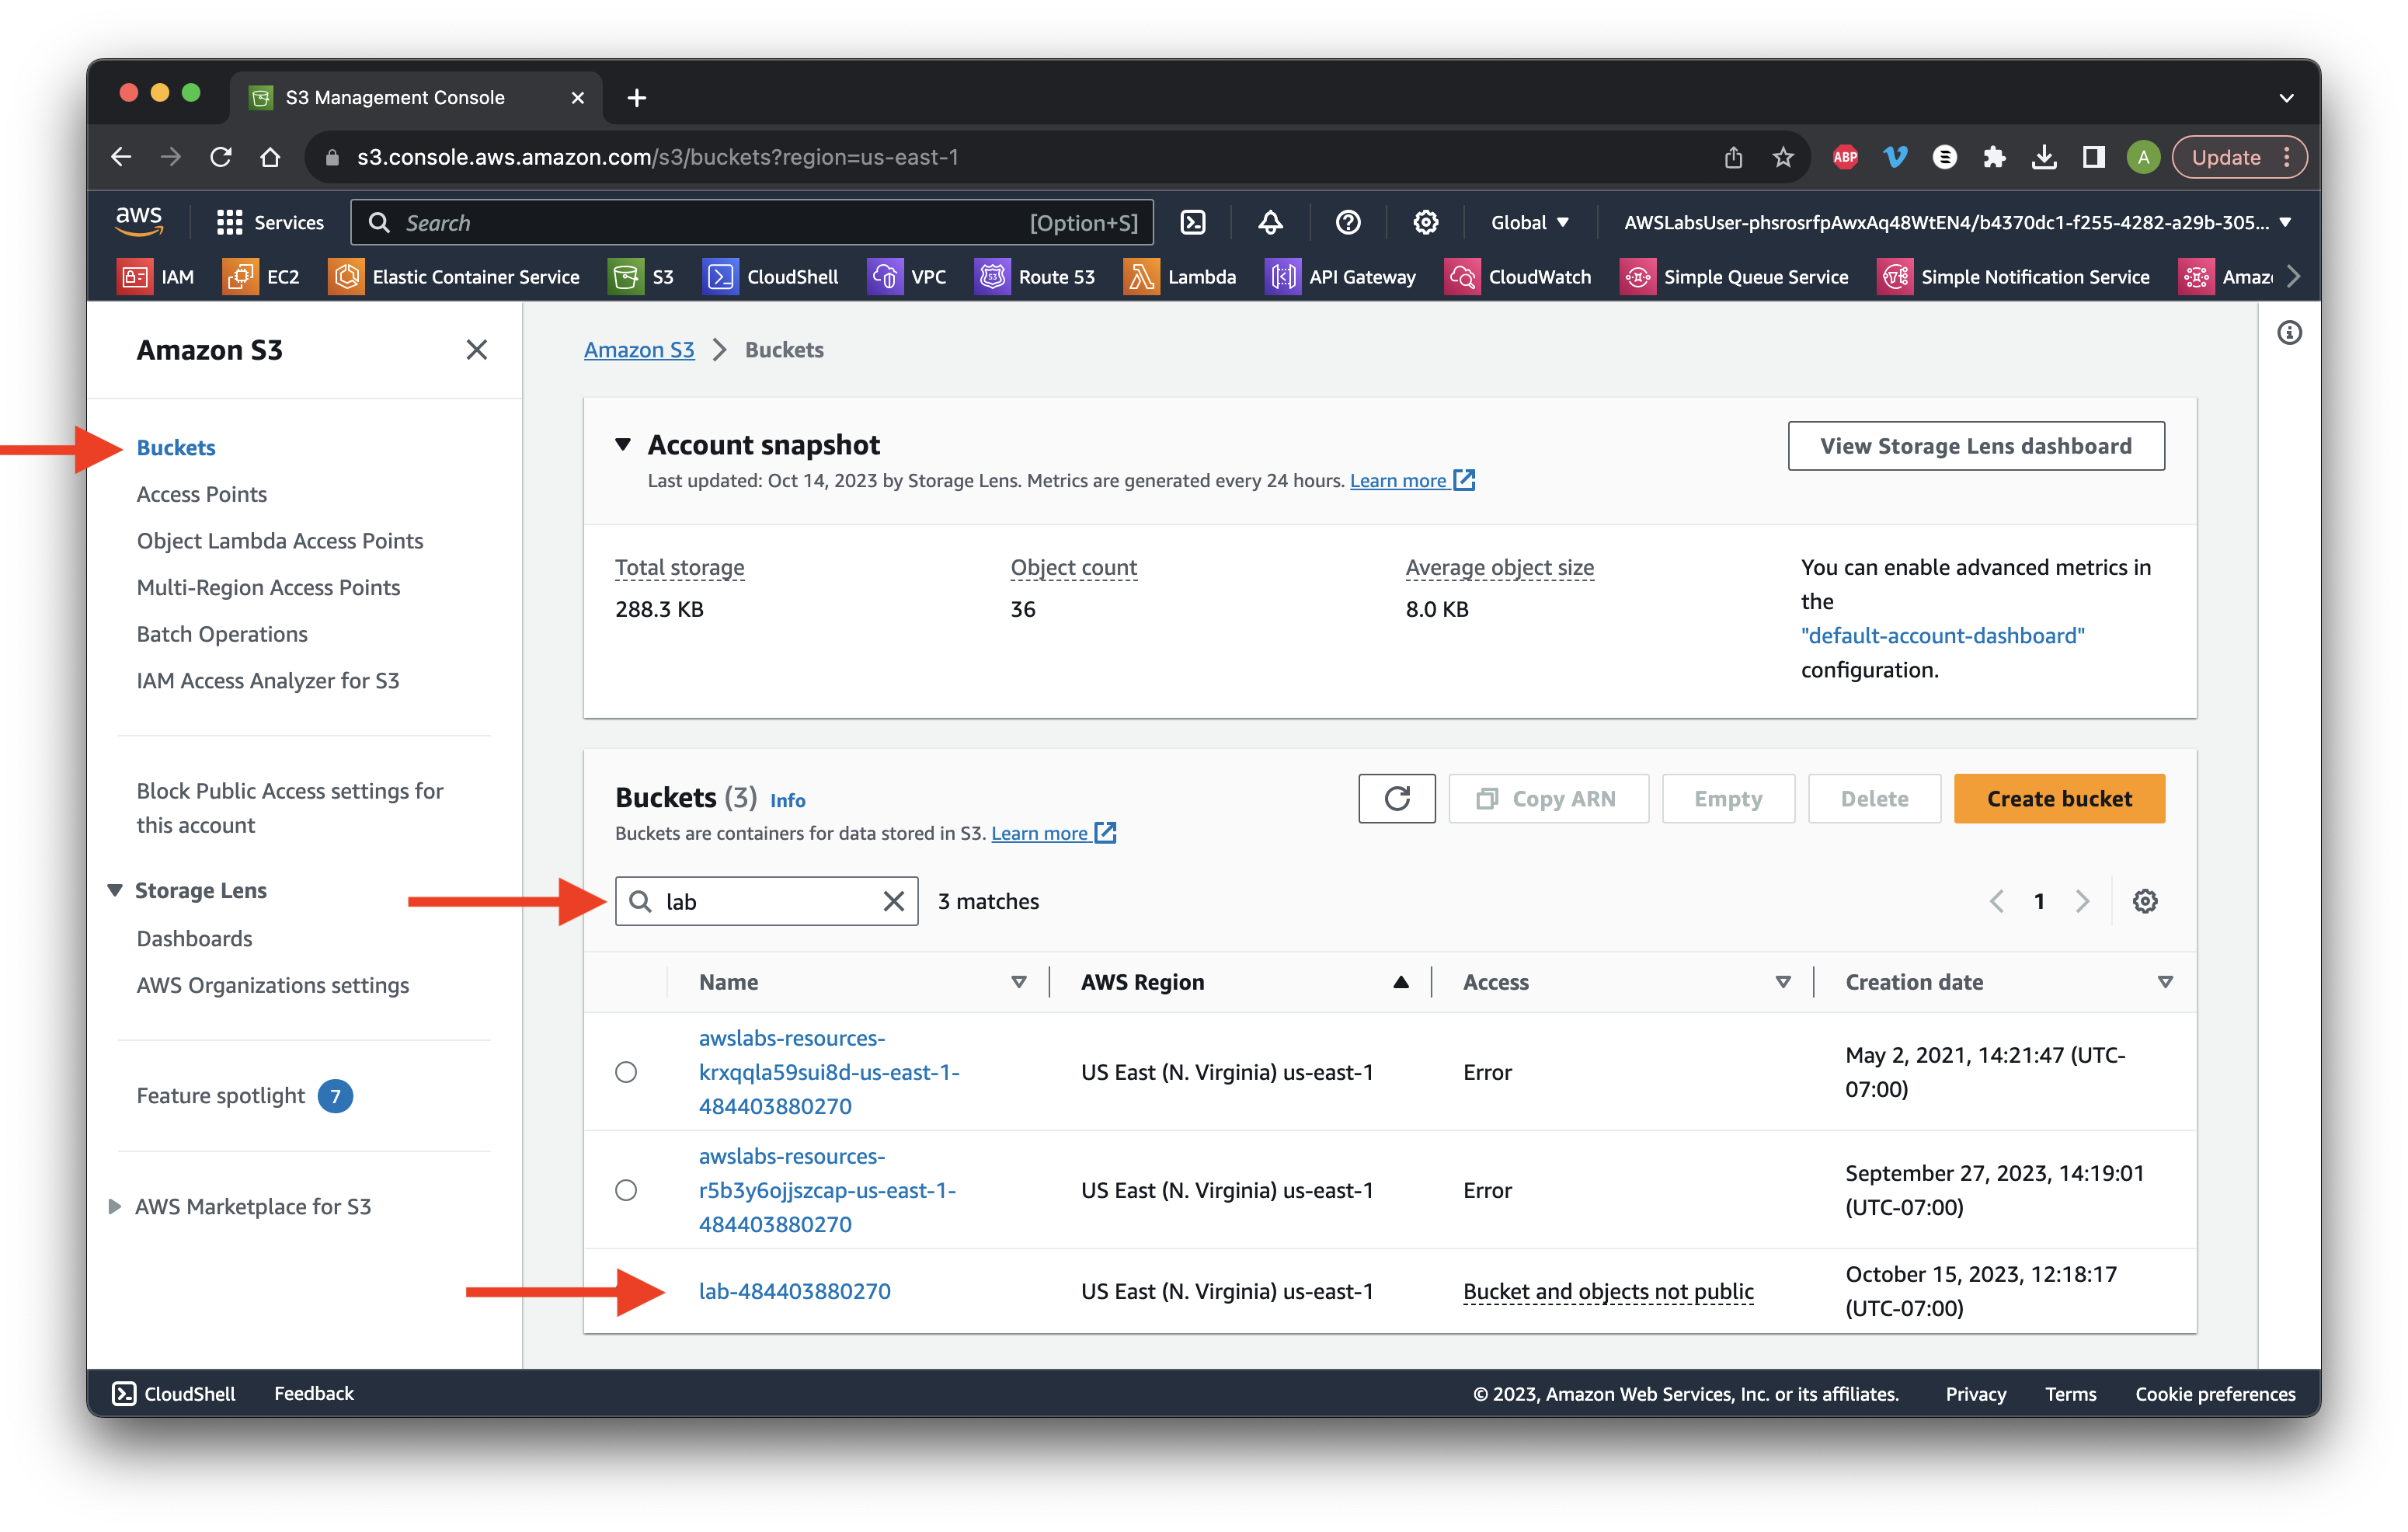Viewport: 2408px width, 1532px height.
Task: Open Object Lambda Access Points
Action: (x=280, y=541)
